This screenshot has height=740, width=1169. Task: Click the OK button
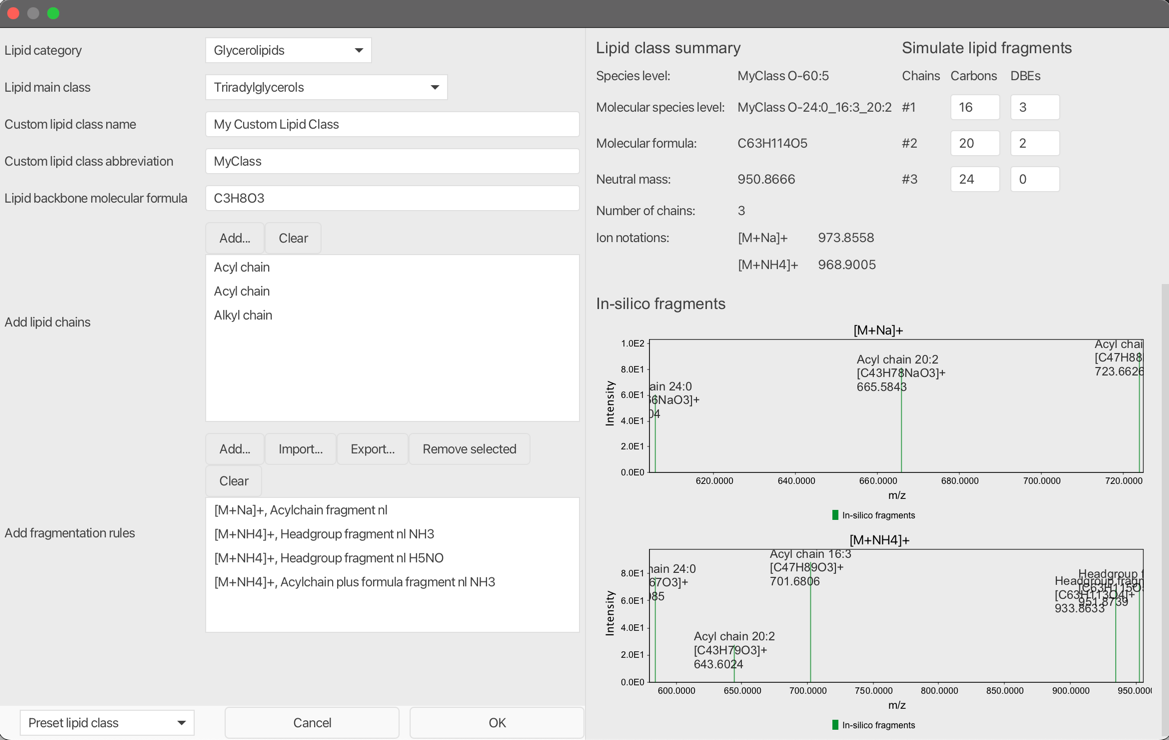pyautogui.click(x=497, y=723)
